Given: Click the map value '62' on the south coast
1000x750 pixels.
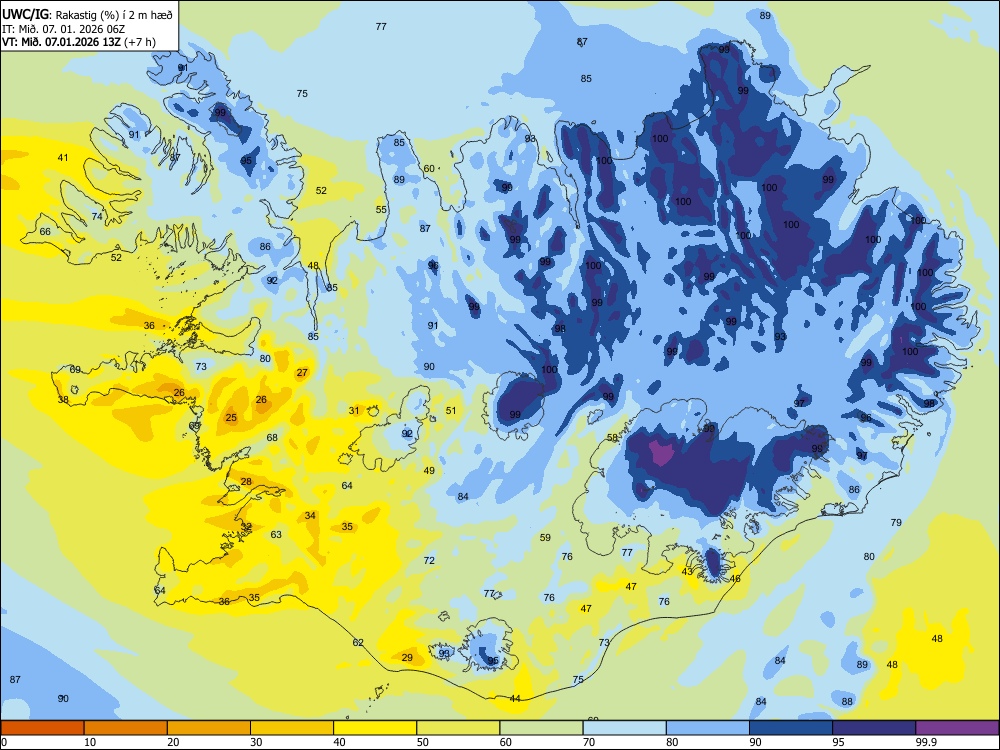Looking at the screenshot, I should click(358, 642).
